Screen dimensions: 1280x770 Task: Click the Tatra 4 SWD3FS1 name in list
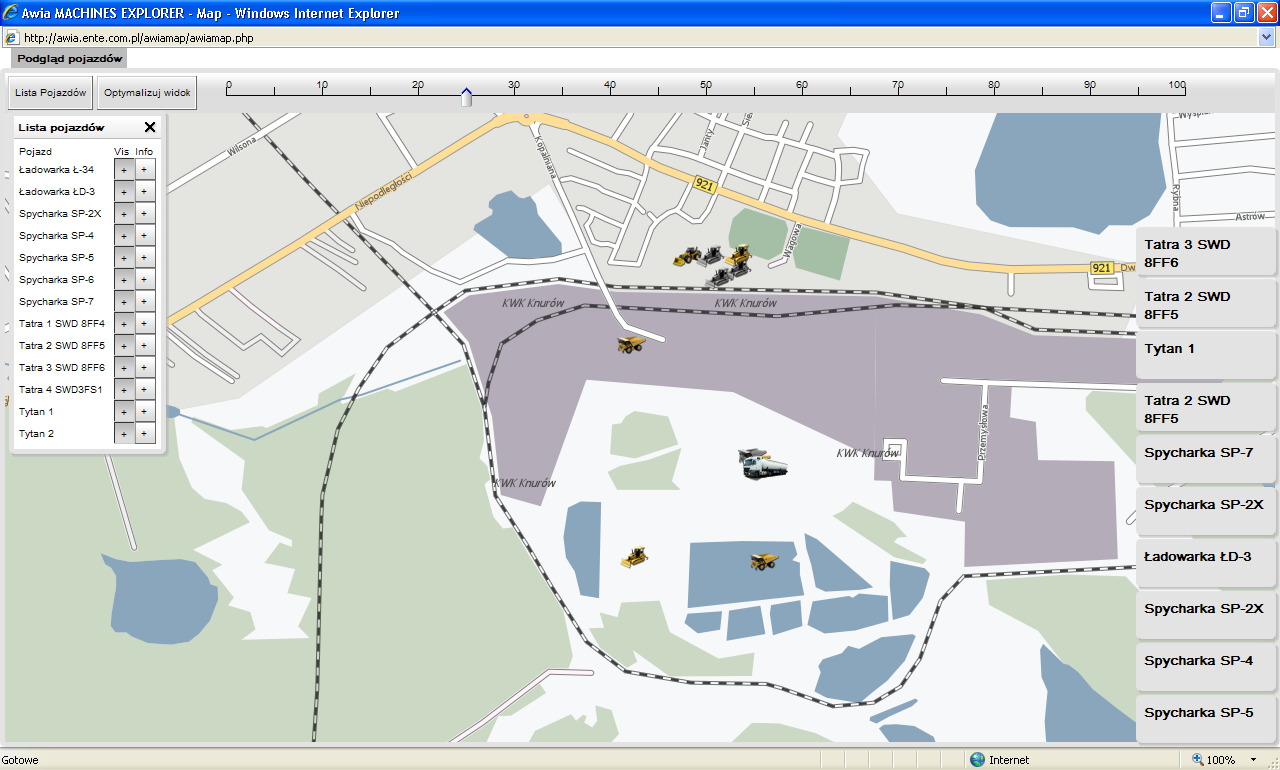[60, 390]
